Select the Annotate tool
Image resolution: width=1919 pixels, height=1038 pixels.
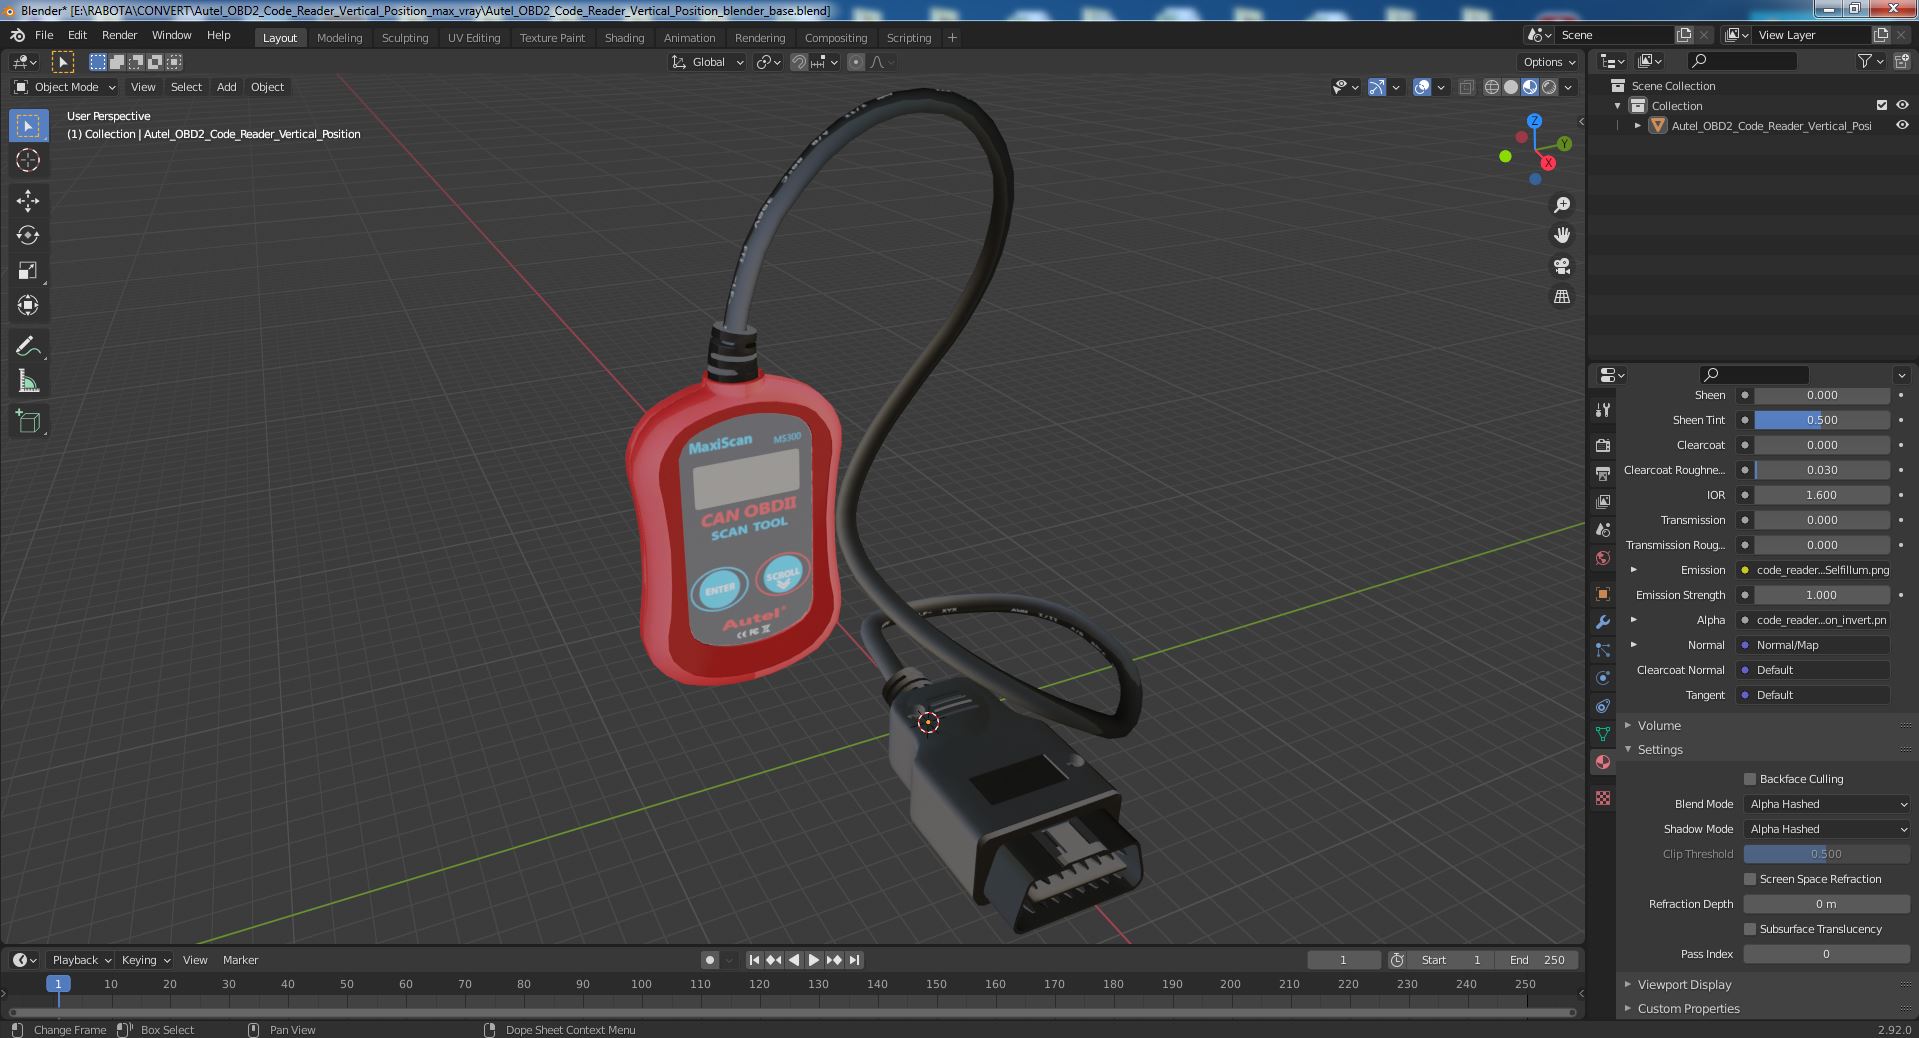(28, 347)
